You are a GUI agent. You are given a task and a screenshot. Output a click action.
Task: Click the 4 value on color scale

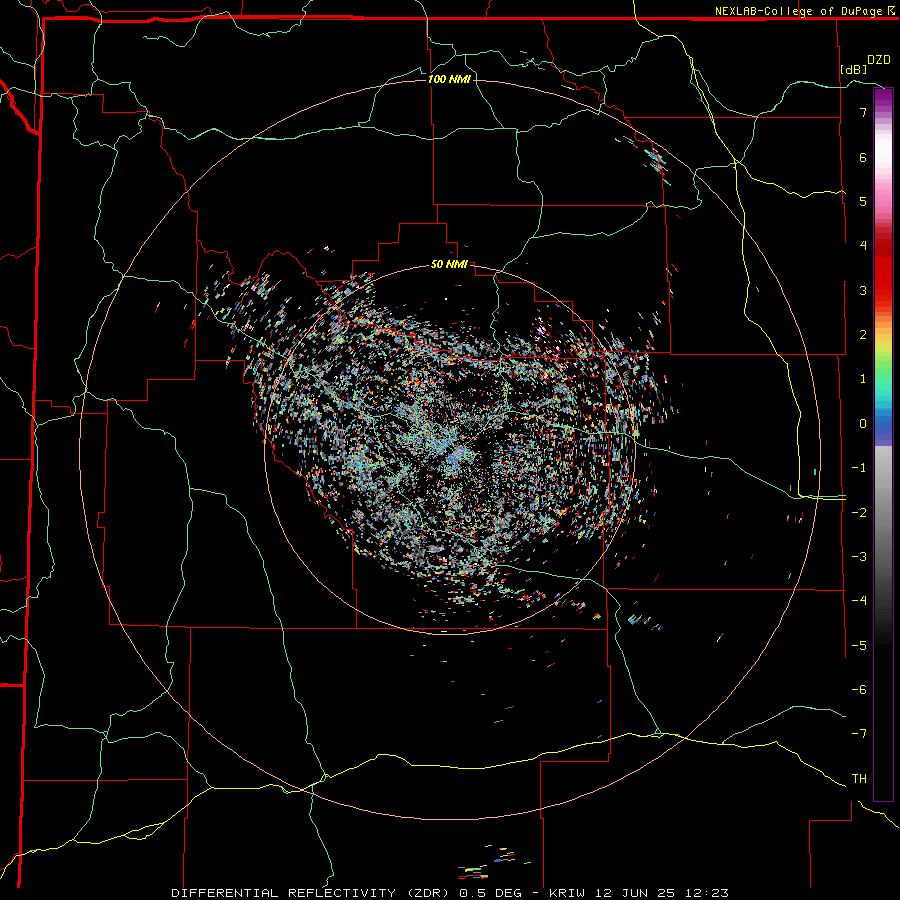click(863, 246)
